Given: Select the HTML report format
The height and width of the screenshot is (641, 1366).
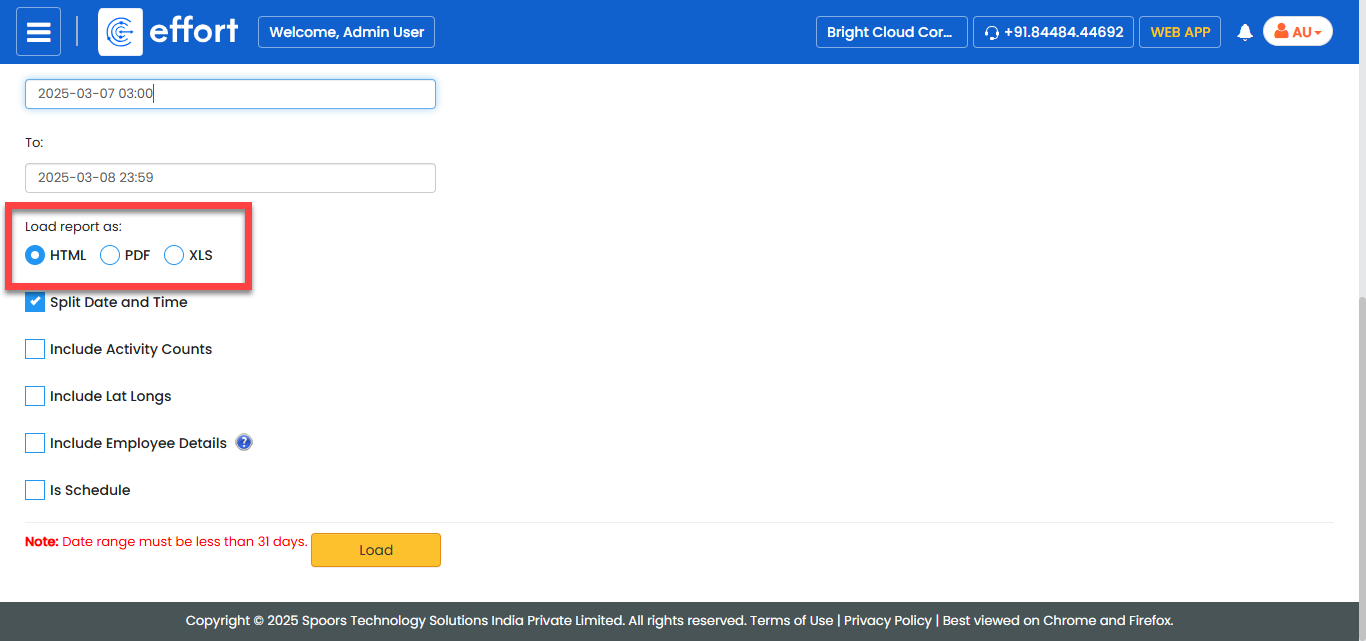Looking at the screenshot, I should 35,255.
